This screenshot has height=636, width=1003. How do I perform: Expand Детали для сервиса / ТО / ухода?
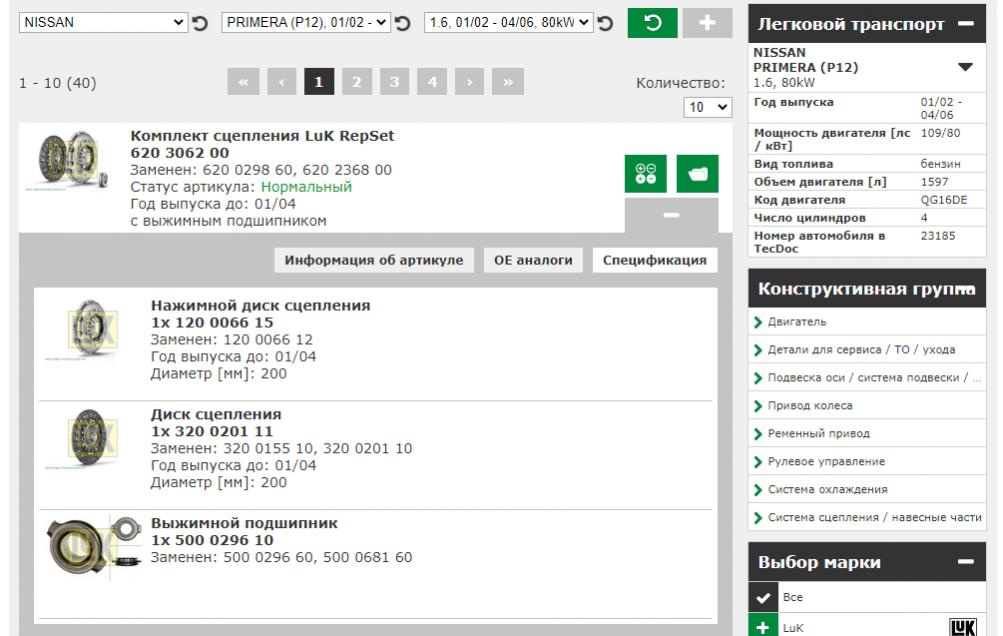pos(867,349)
